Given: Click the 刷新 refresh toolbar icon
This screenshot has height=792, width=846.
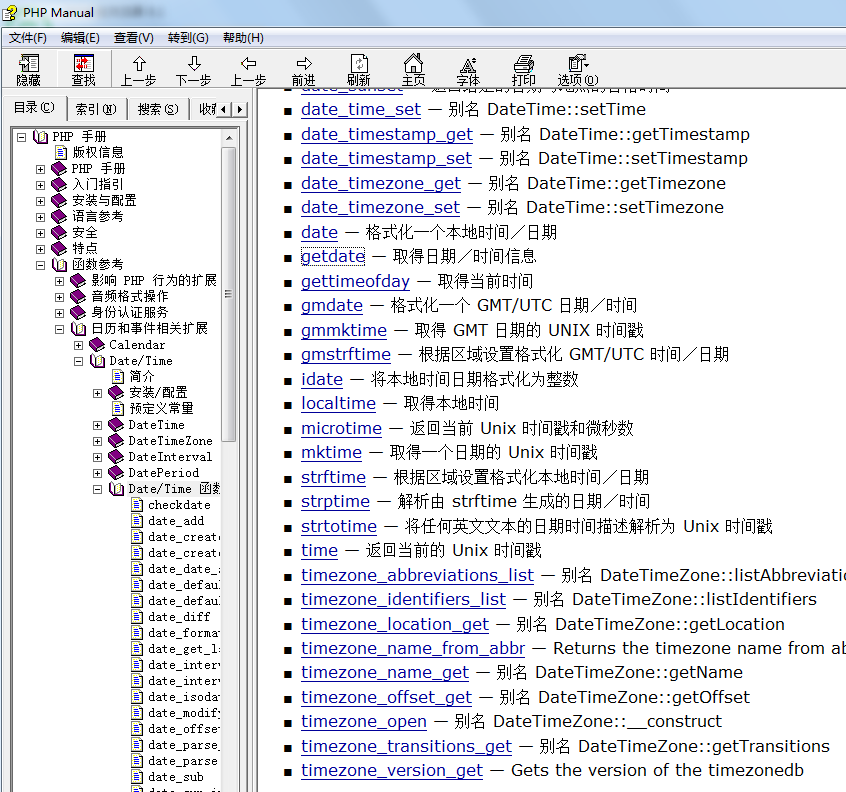Looking at the screenshot, I should 359,69.
